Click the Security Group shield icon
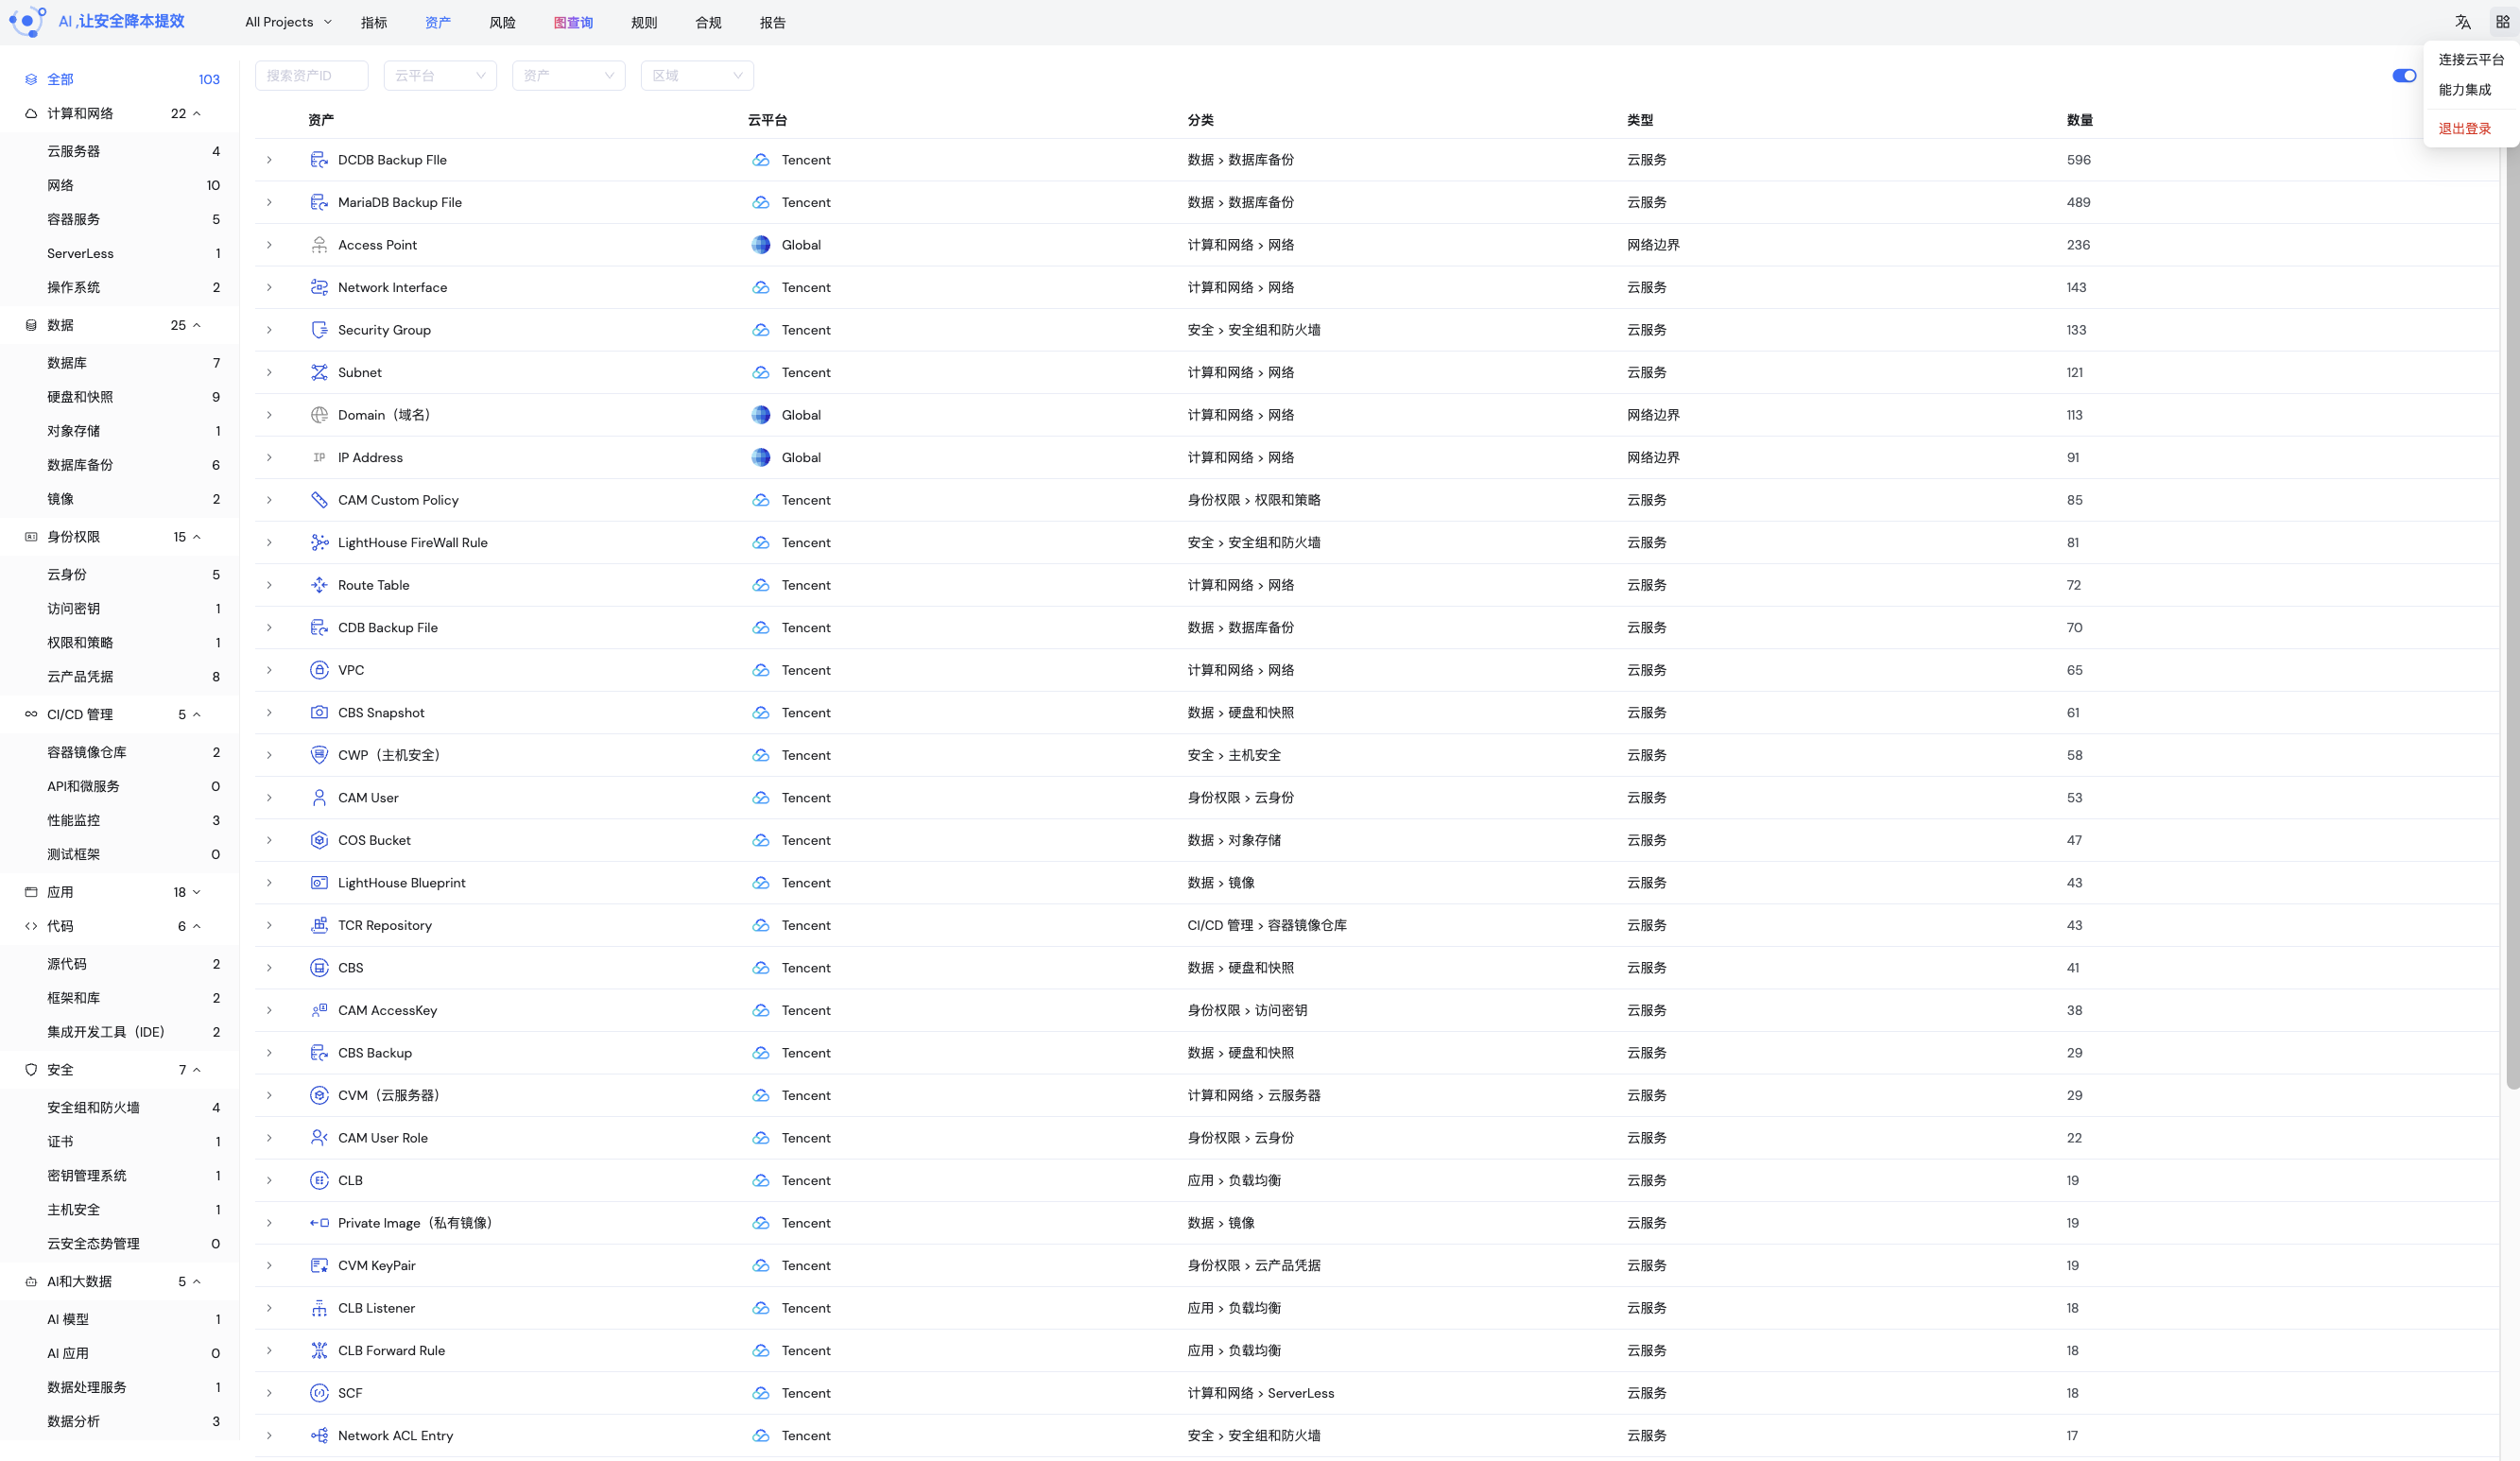The width and height of the screenshot is (2520, 1461). click(x=319, y=330)
